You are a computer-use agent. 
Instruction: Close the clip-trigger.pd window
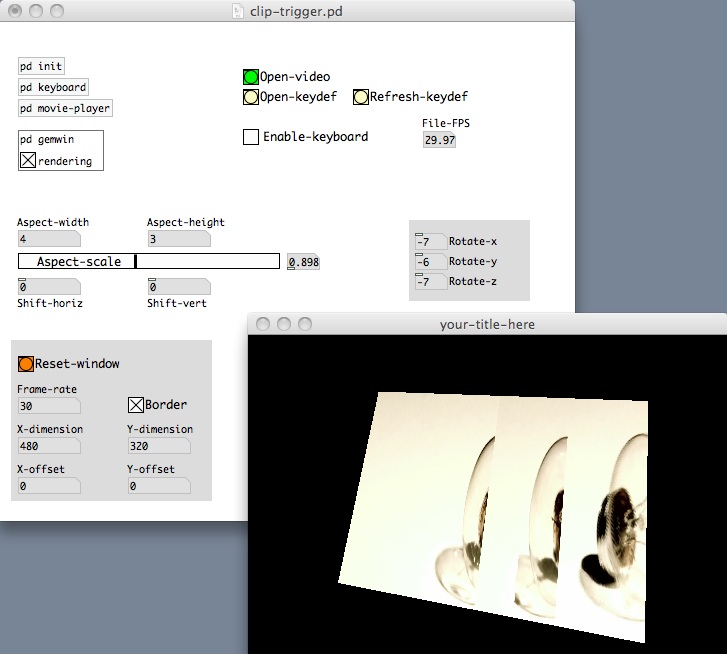15,11
